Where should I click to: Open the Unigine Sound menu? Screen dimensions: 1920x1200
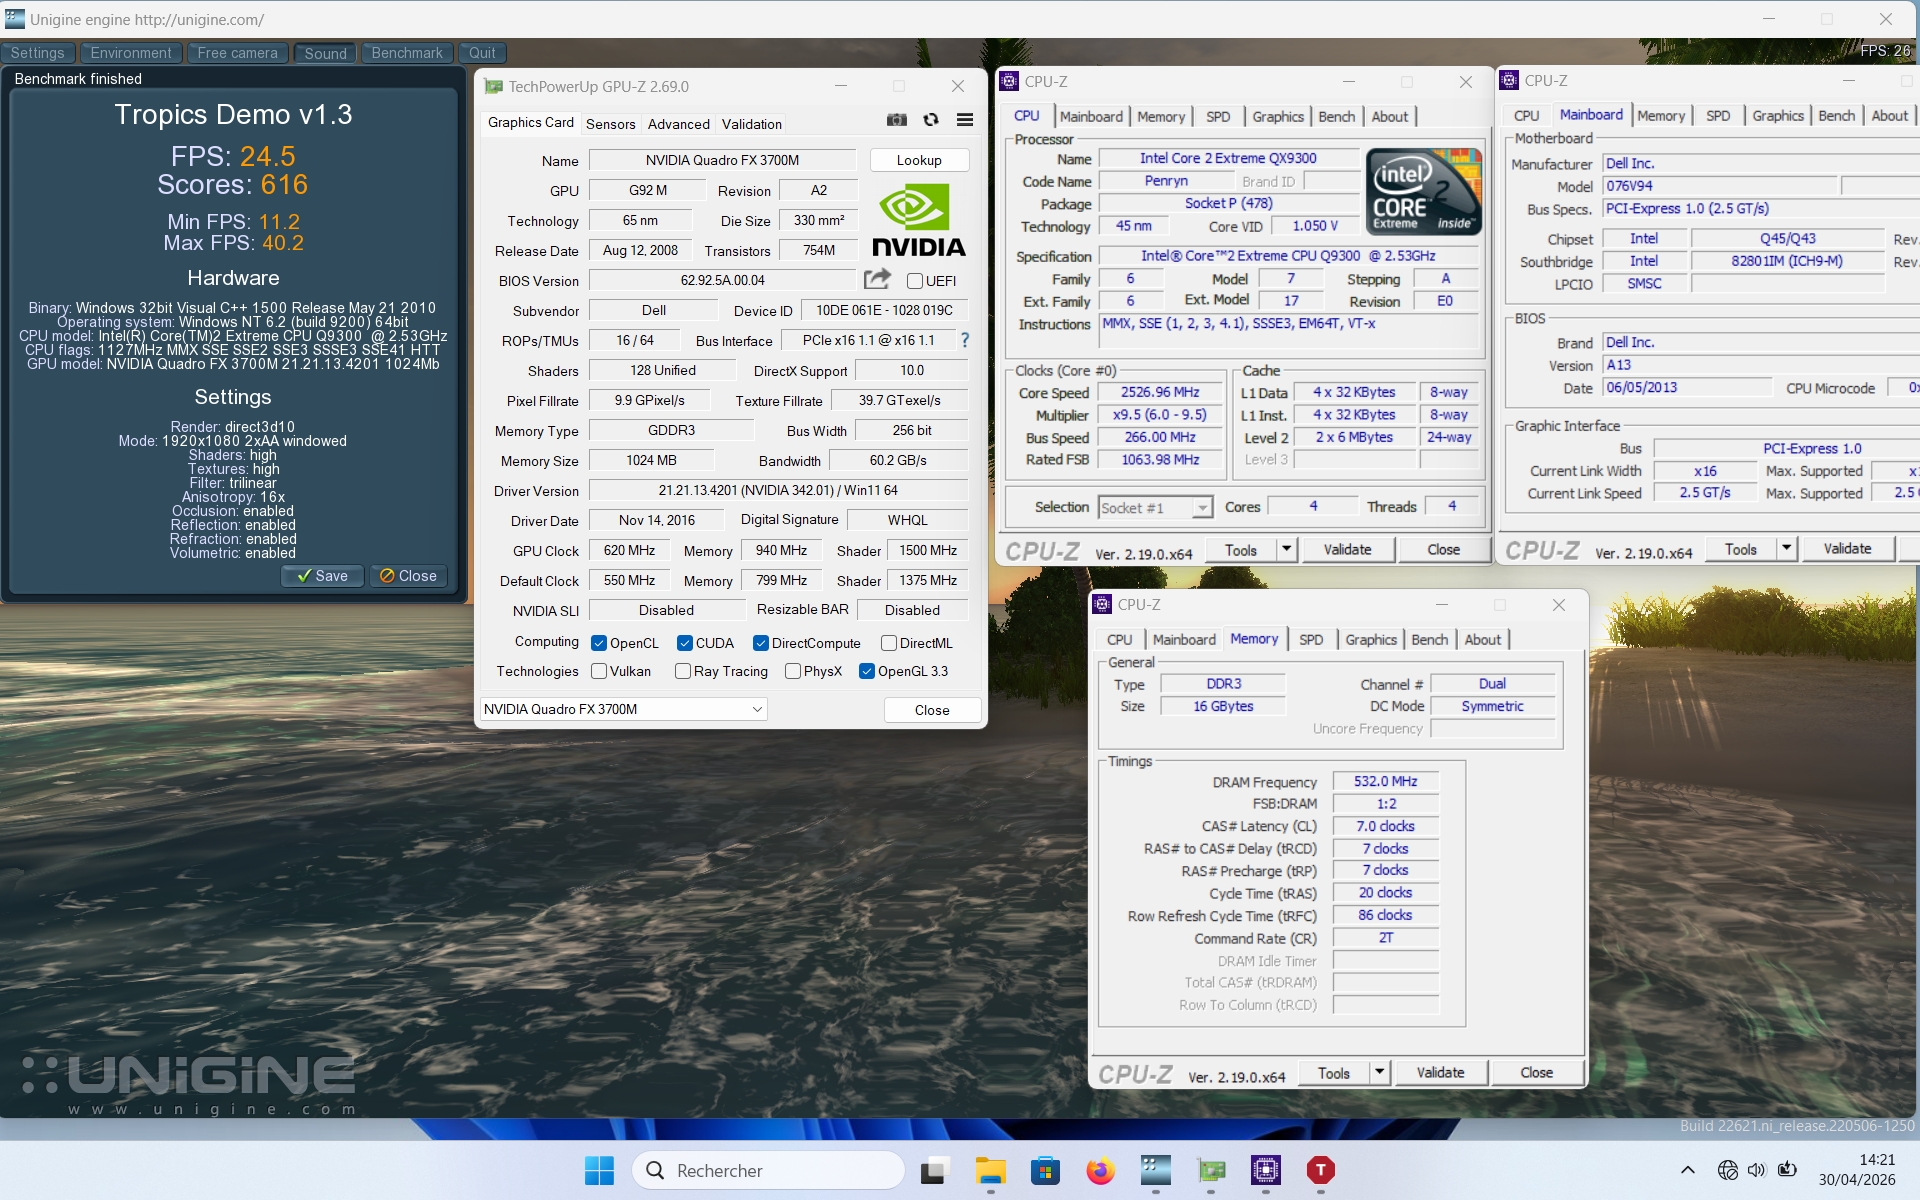point(325,53)
